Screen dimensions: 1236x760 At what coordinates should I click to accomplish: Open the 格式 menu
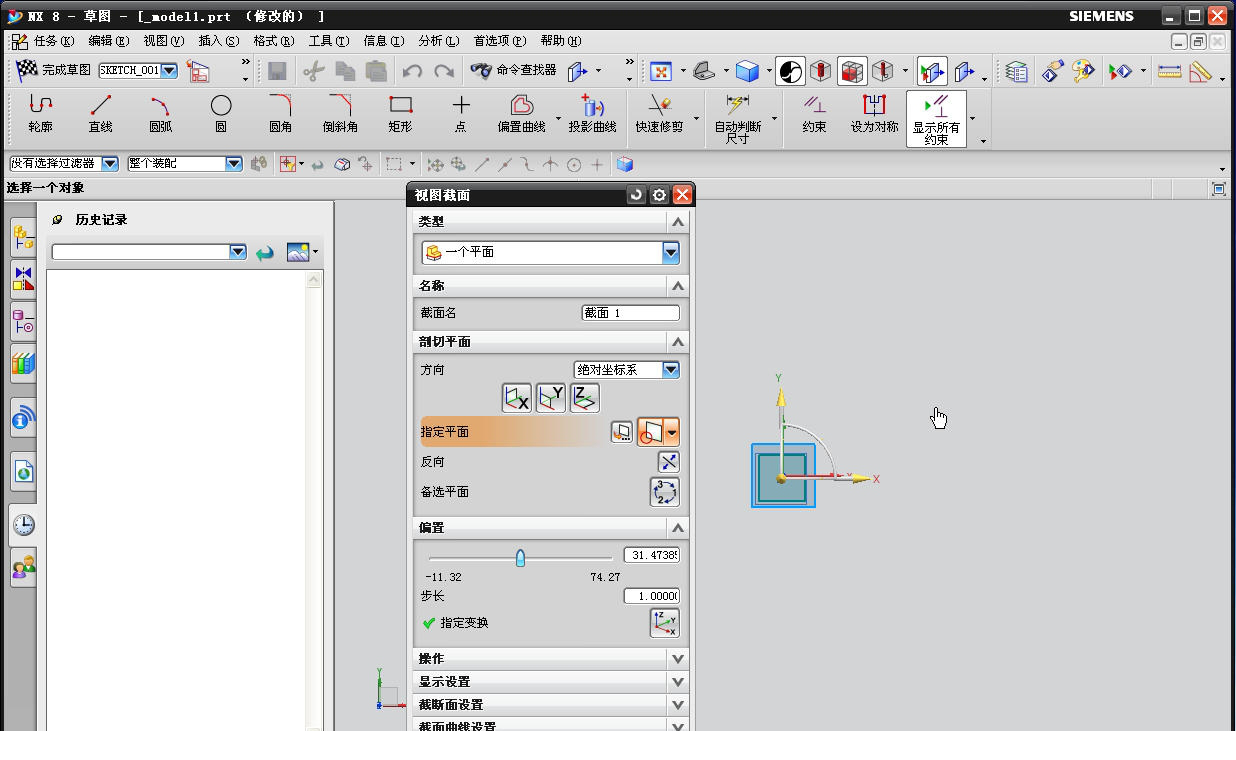(x=273, y=41)
